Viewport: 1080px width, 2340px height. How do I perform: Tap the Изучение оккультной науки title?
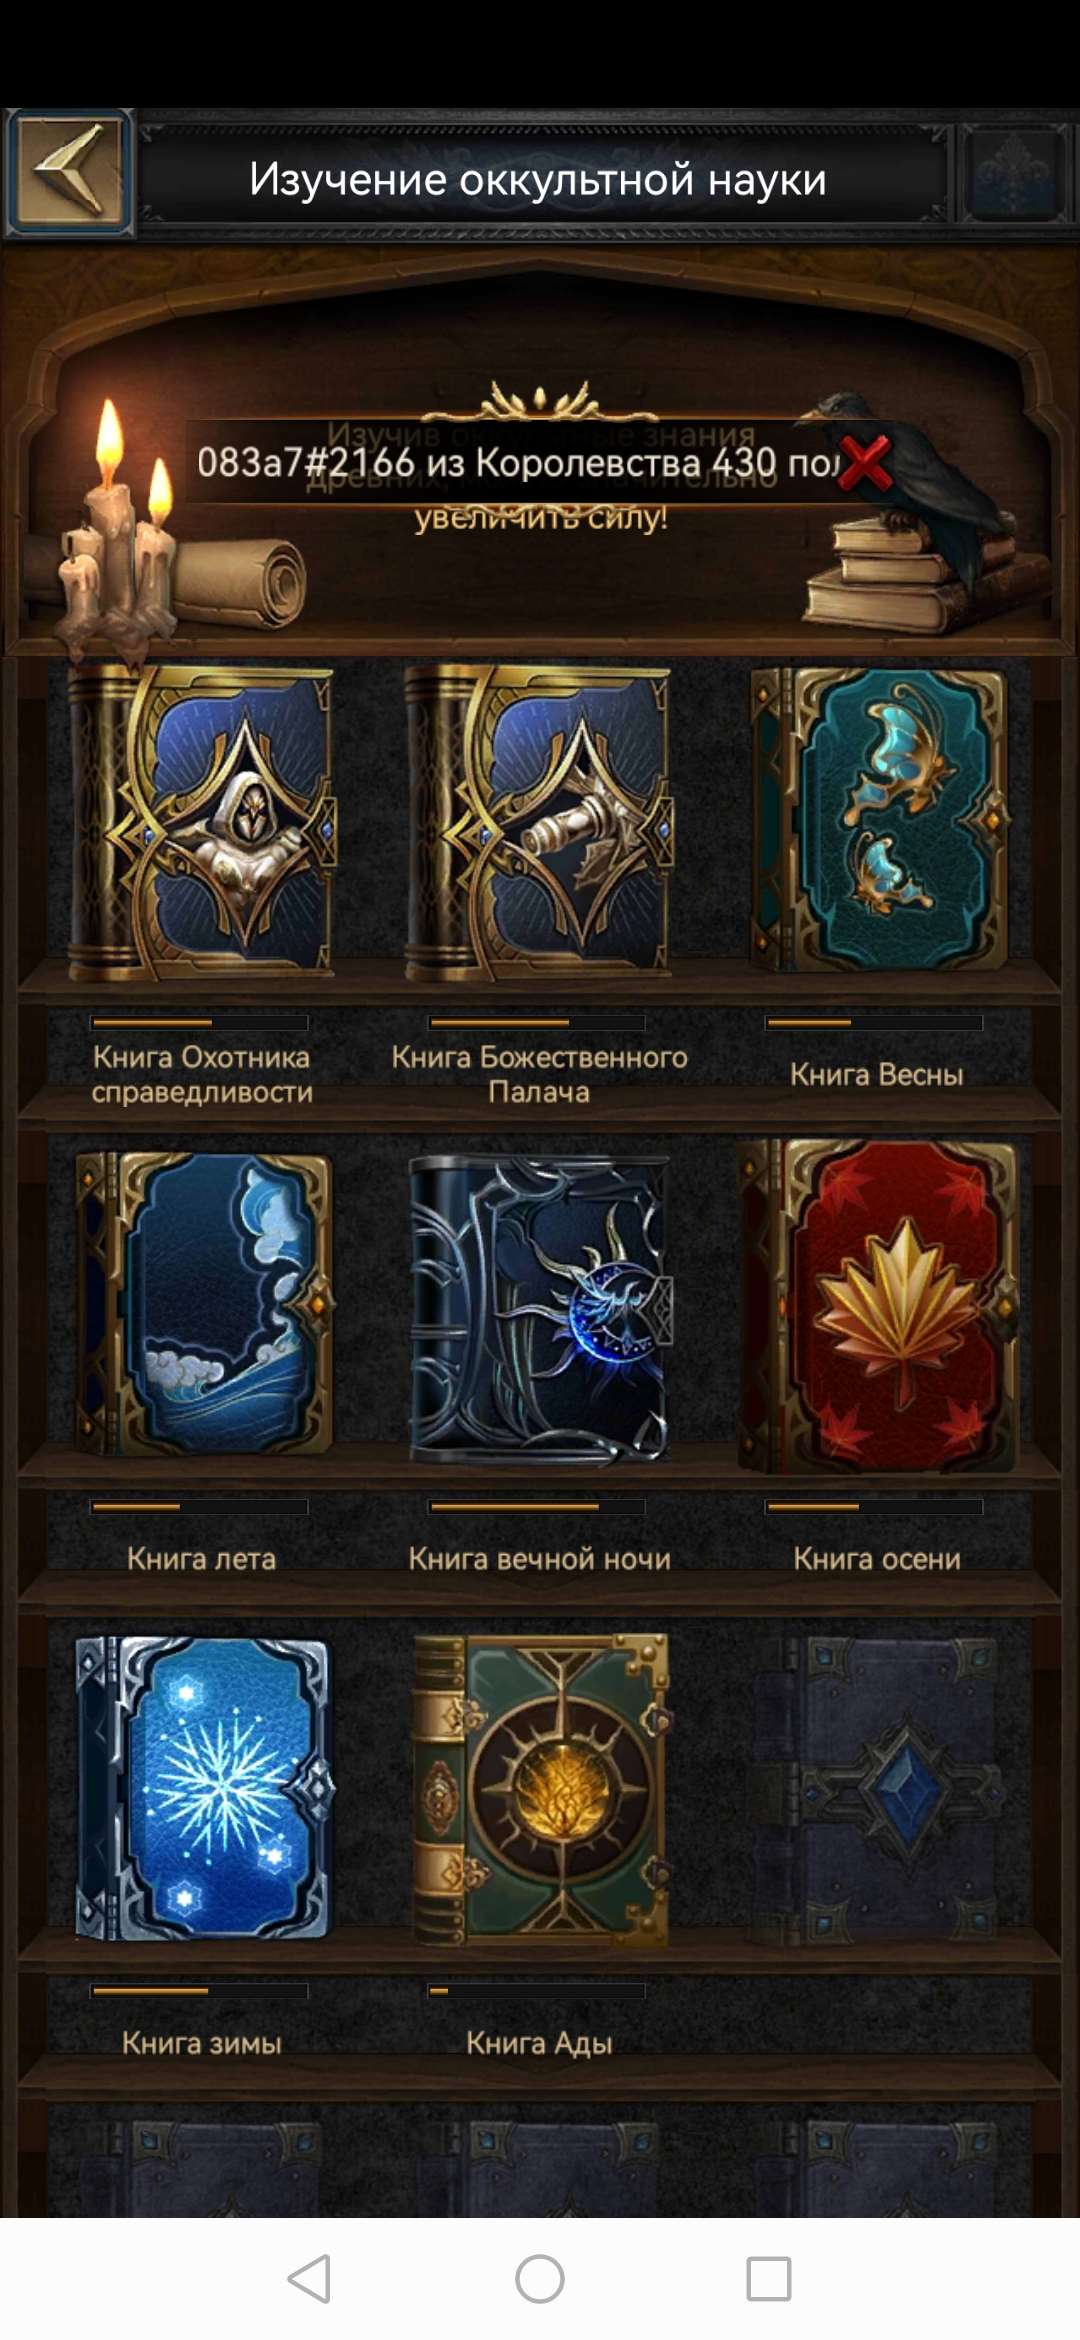538,180
